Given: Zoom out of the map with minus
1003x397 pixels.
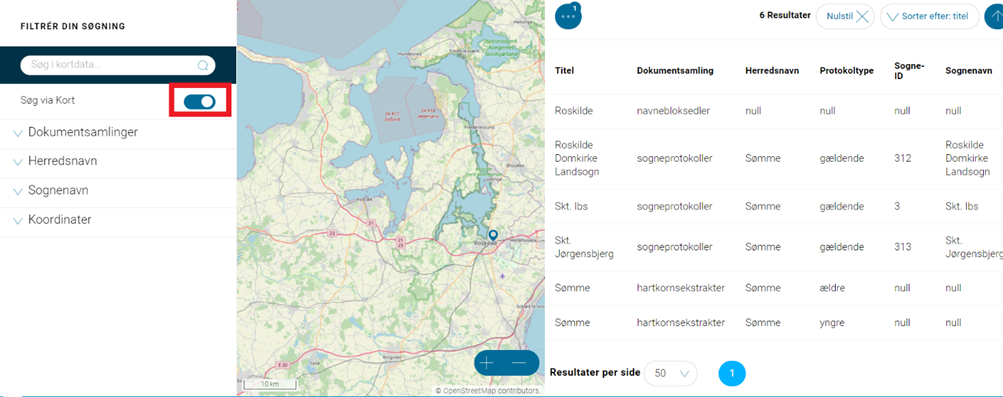Looking at the screenshot, I should pyautogui.click(x=519, y=363).
